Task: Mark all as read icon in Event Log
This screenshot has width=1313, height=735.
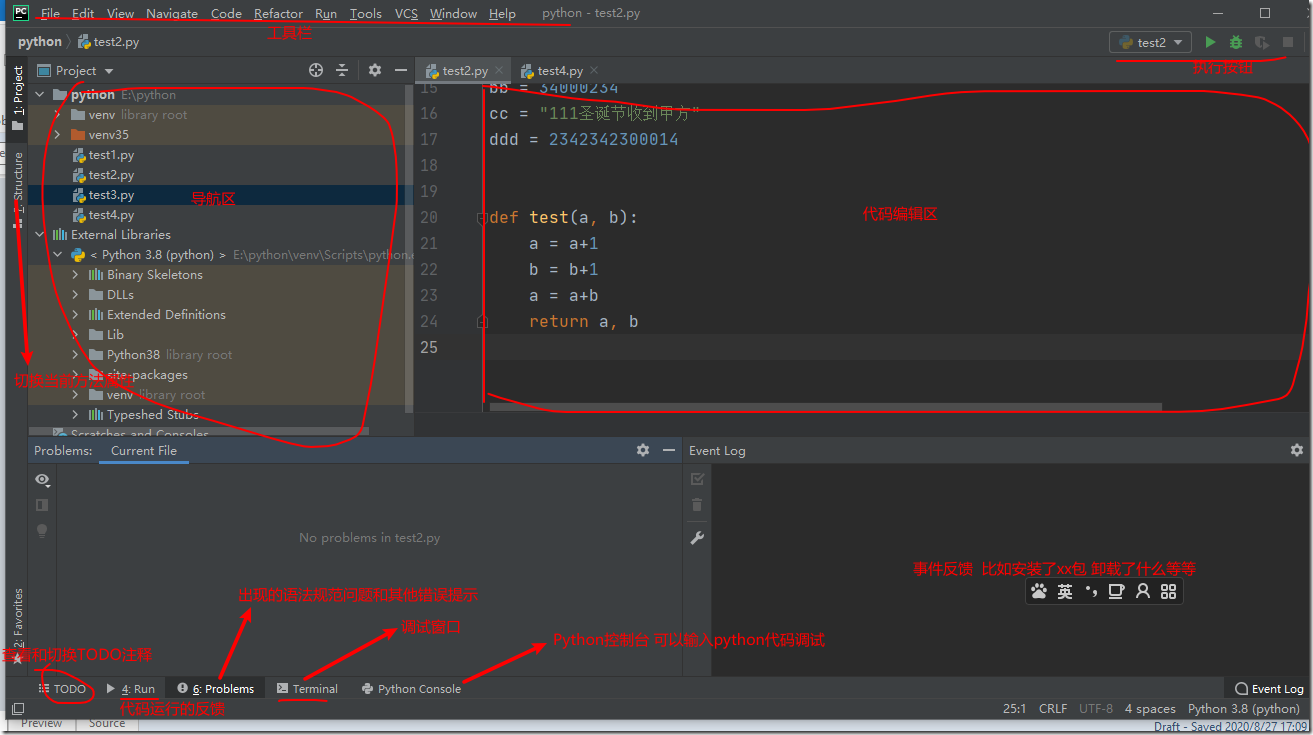Action: coord(698,480)
